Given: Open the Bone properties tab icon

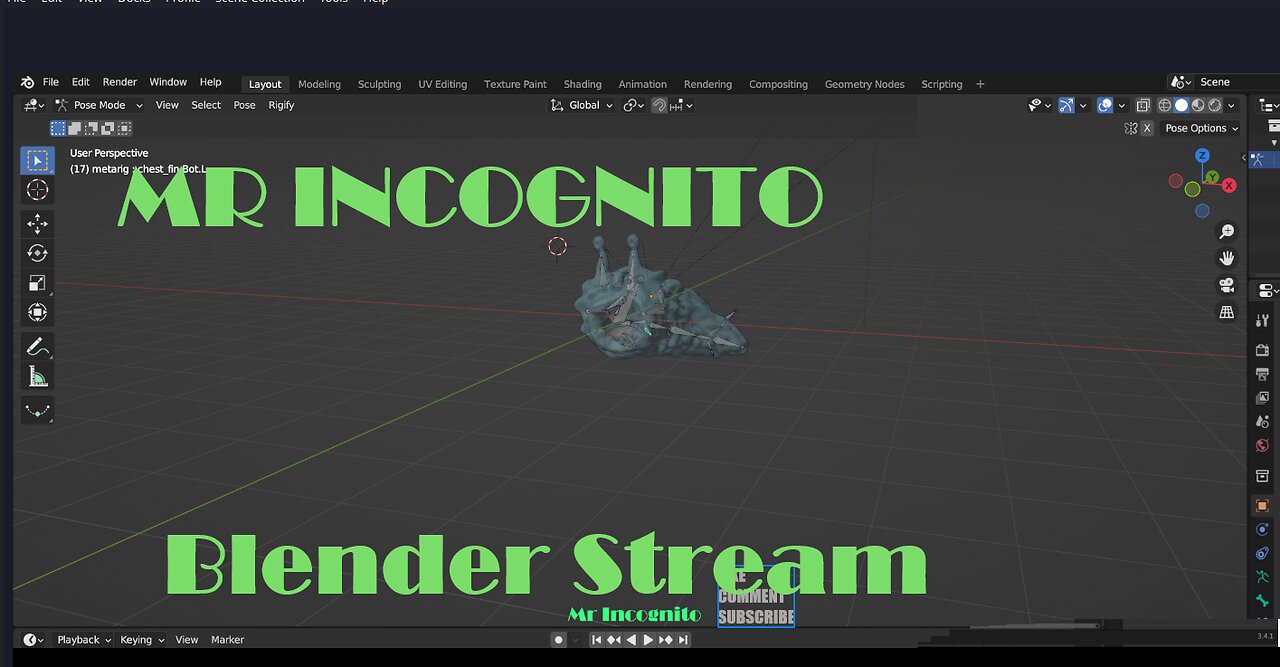Looking at the screenshot, I should tap(1262, 601).
